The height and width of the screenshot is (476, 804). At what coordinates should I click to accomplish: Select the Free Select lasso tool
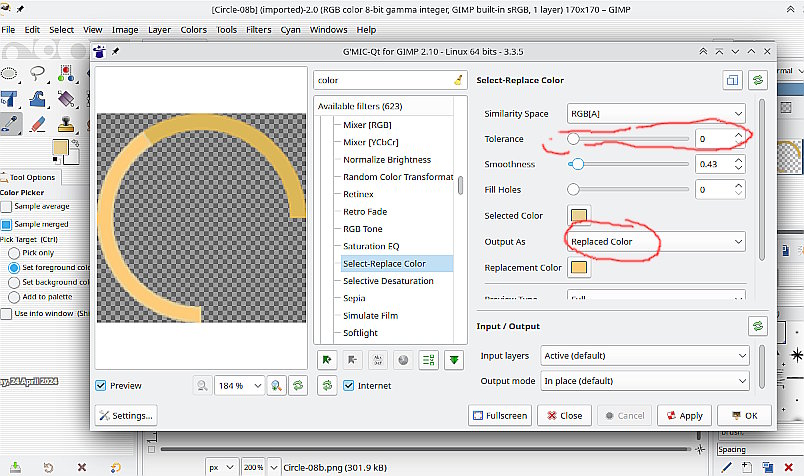(x=38, y=72)
